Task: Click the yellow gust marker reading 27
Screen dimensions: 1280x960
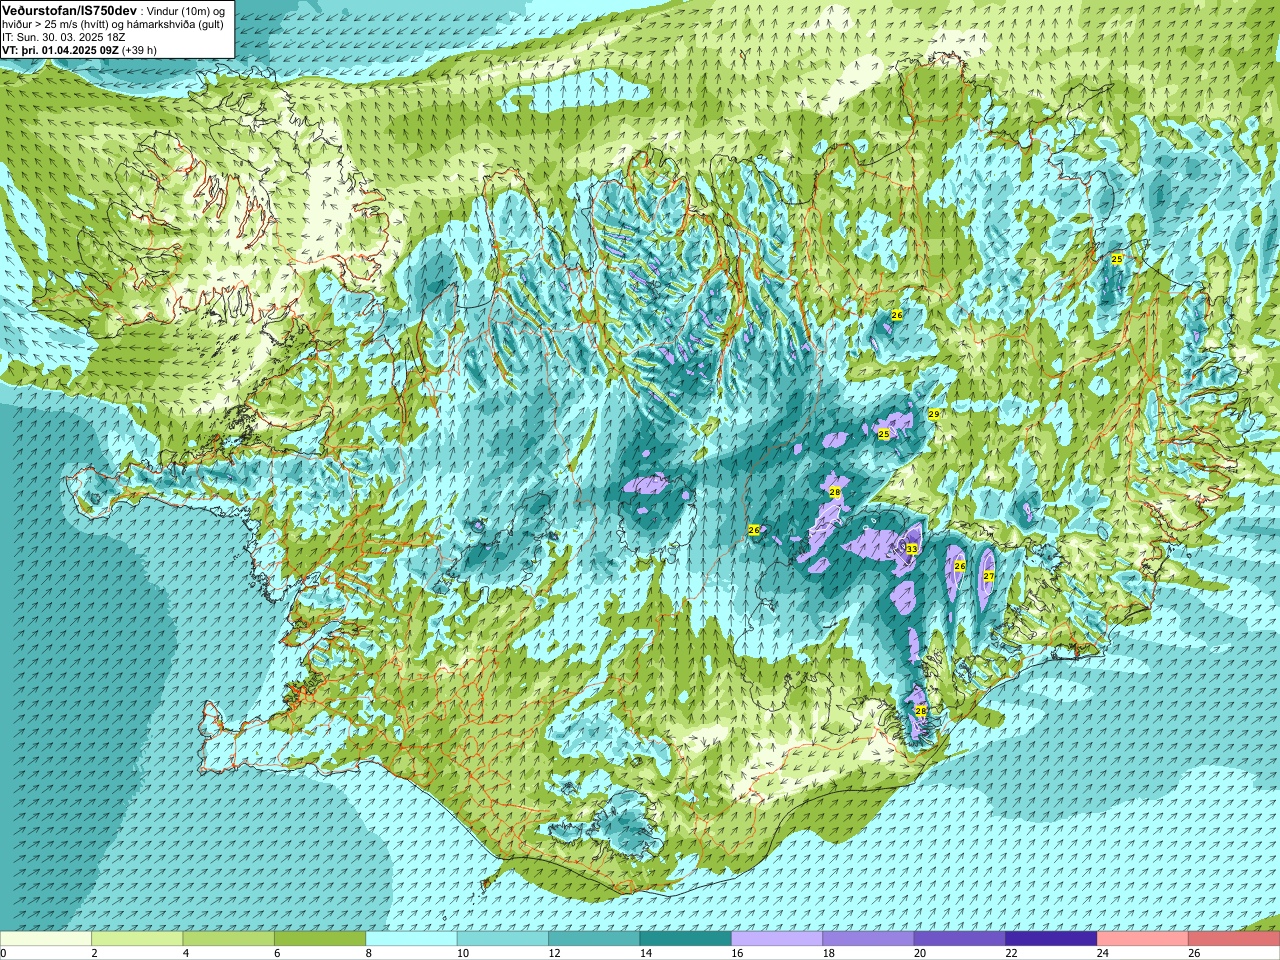Action: [x=988, y=576]
